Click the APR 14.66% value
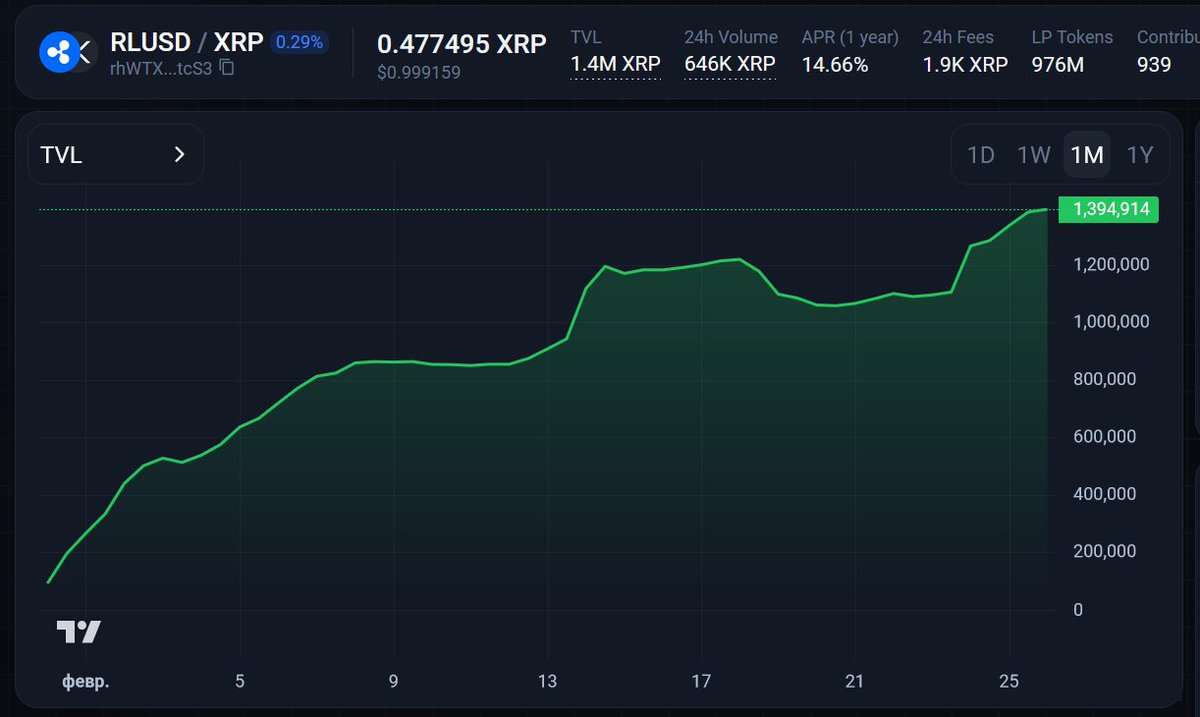 coord(835,65)
